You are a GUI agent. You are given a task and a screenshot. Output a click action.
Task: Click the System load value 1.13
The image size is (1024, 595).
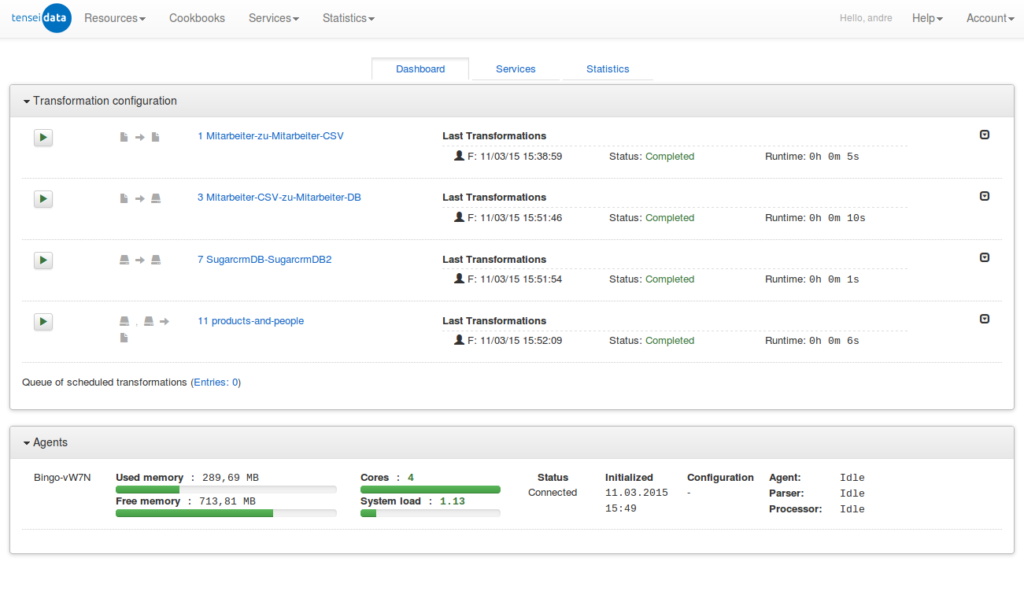coord(453,501)
